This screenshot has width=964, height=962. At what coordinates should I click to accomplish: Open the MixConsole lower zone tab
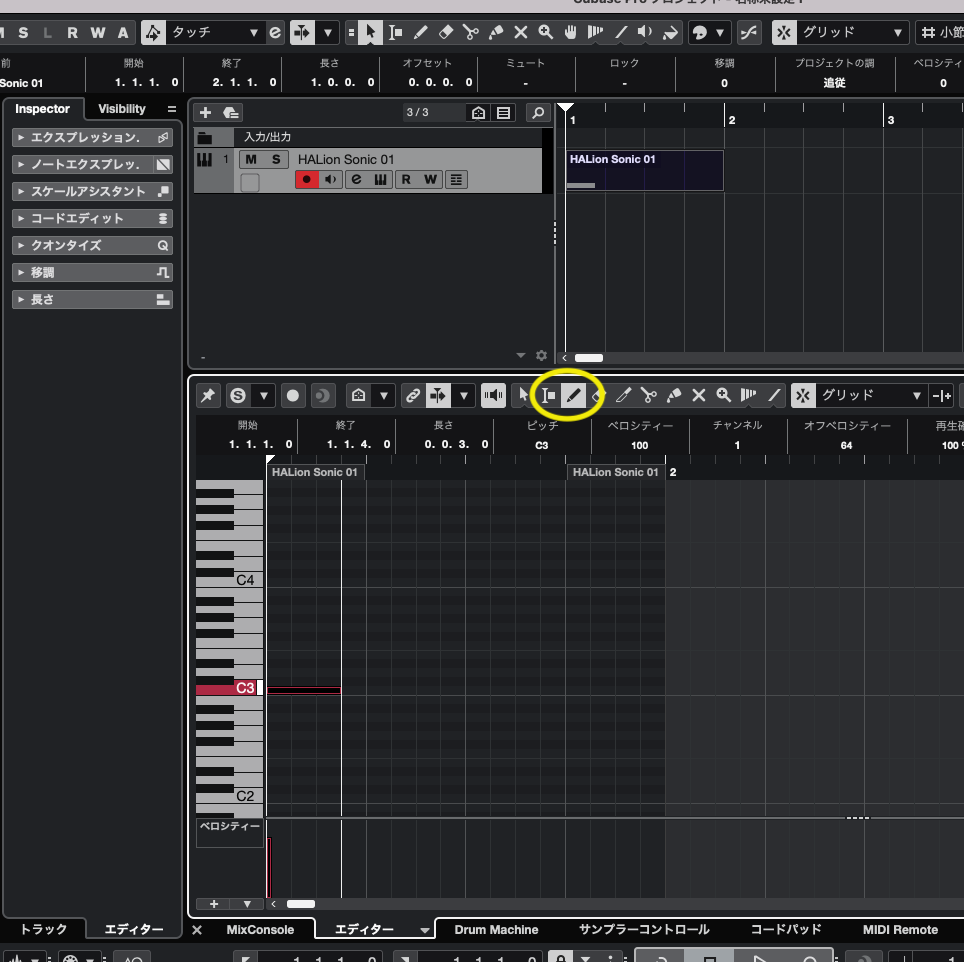click(x=260, y=929)
